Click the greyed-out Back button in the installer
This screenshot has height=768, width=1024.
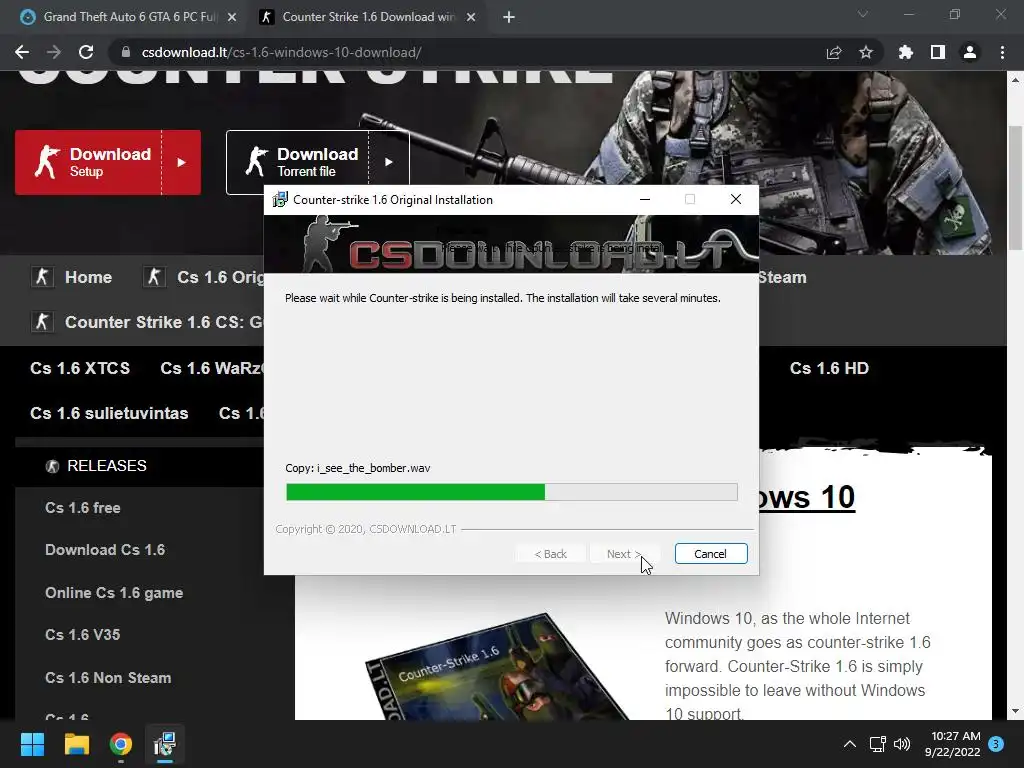point(551,554)
